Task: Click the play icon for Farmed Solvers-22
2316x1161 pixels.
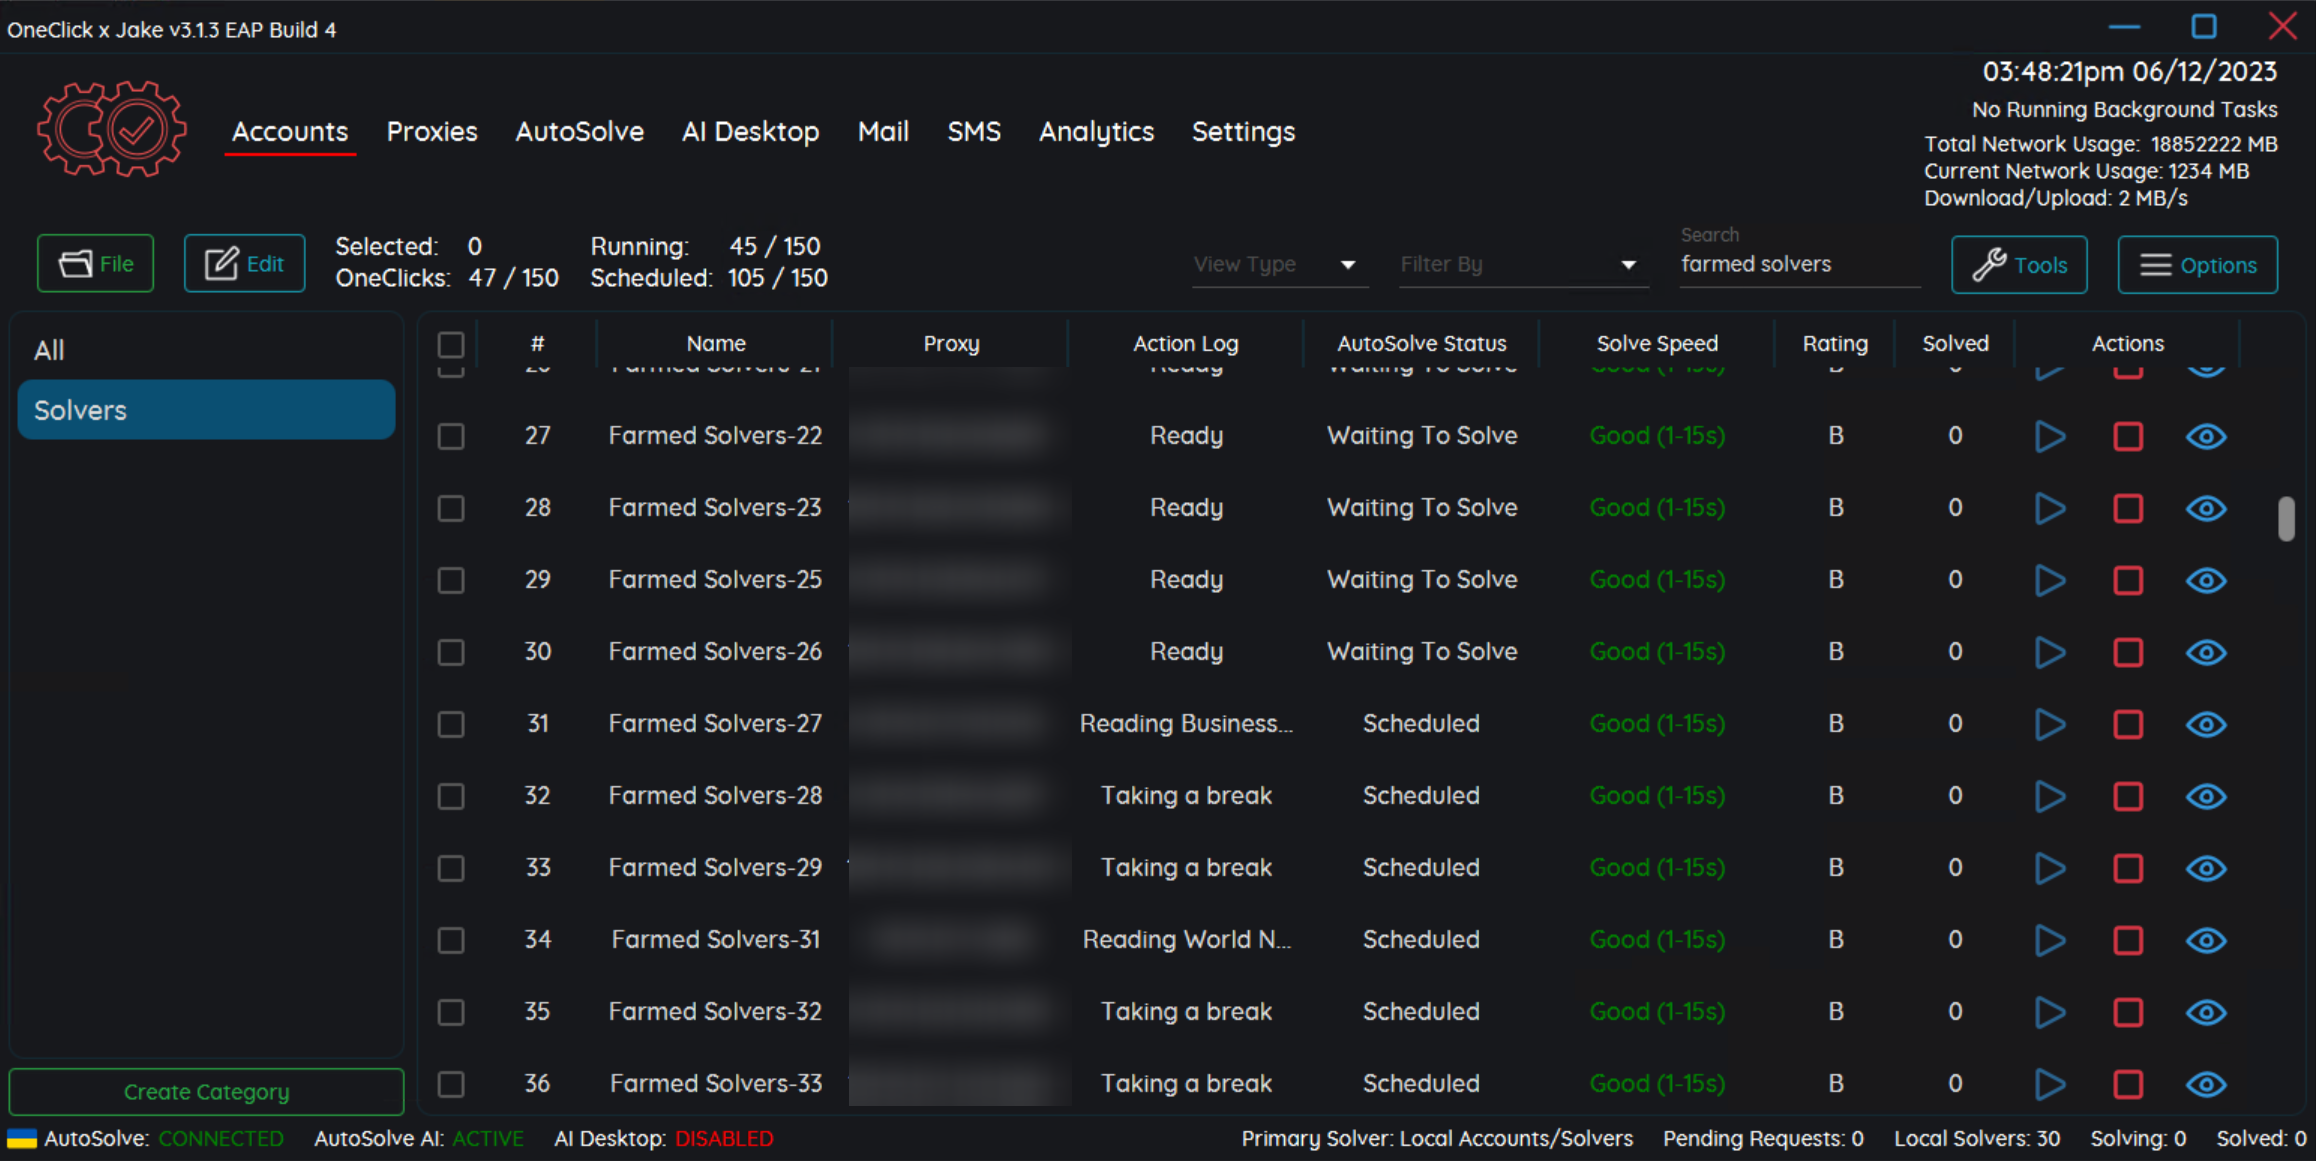Action: [x=2049, y=437]
